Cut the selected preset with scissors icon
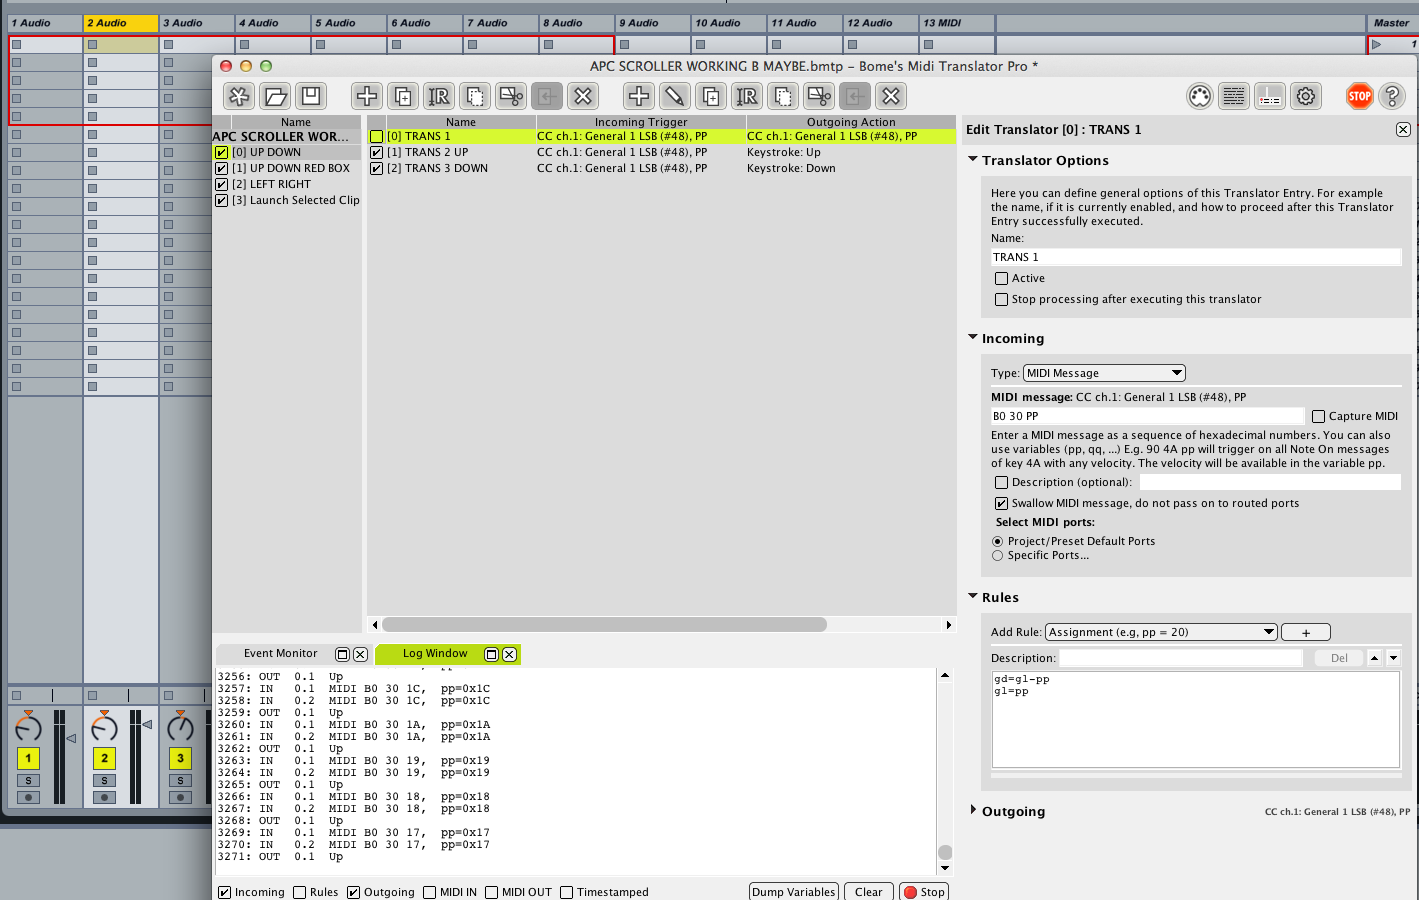The height and width of the screenshot is (900, 1419). click(x=511, y=96)
